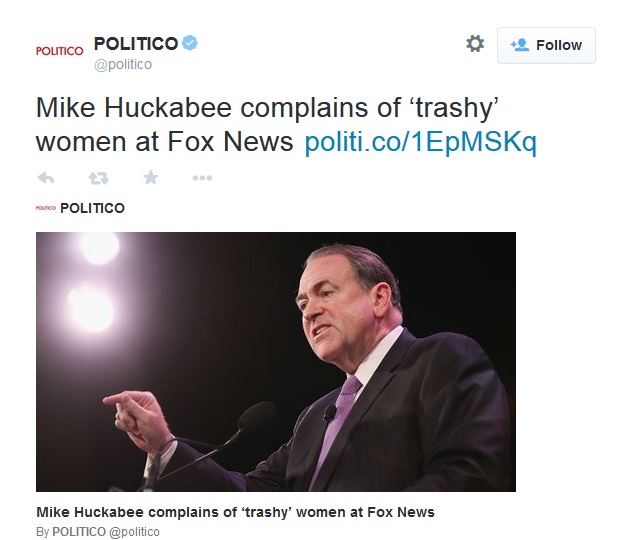Click the POLITICO profile avatar logo

(59, 51)
